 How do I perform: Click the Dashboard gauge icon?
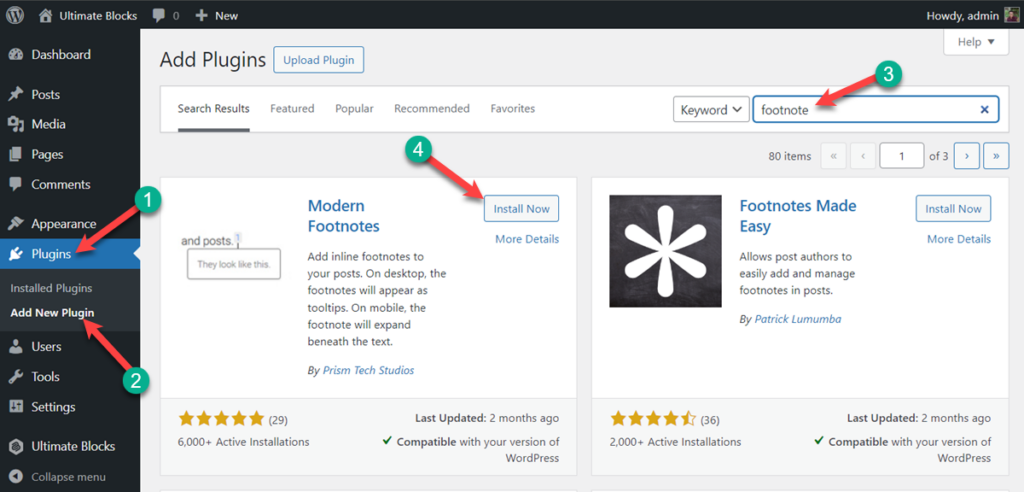pyautogui.click(x=16, y=55)
